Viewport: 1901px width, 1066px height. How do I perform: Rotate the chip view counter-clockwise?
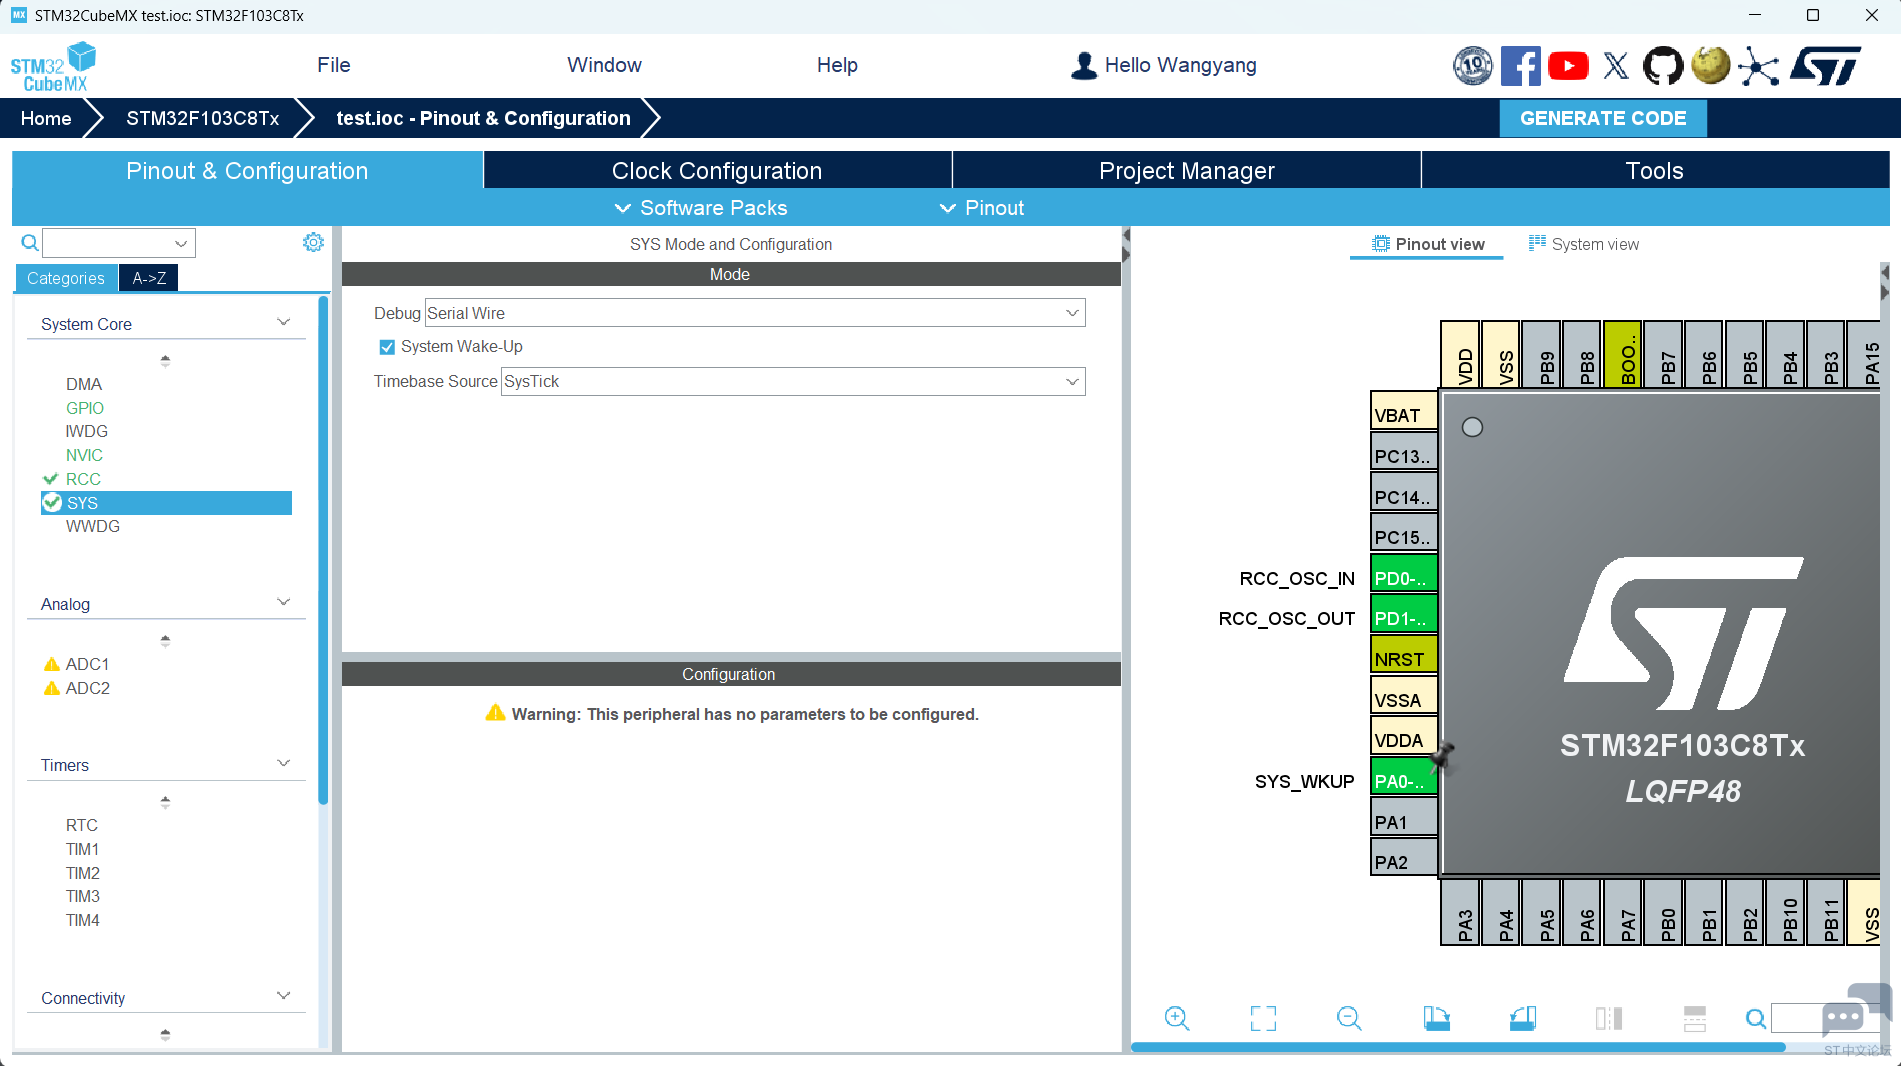tap(1523, 1018)
